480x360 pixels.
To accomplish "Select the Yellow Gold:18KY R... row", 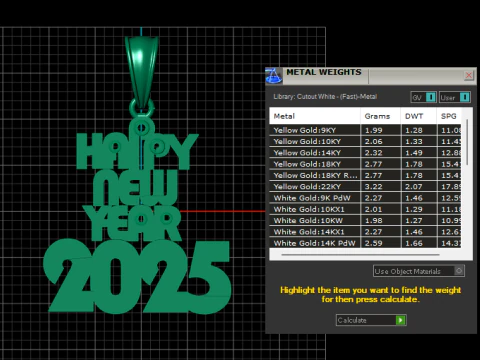I will tap(365, 175).
